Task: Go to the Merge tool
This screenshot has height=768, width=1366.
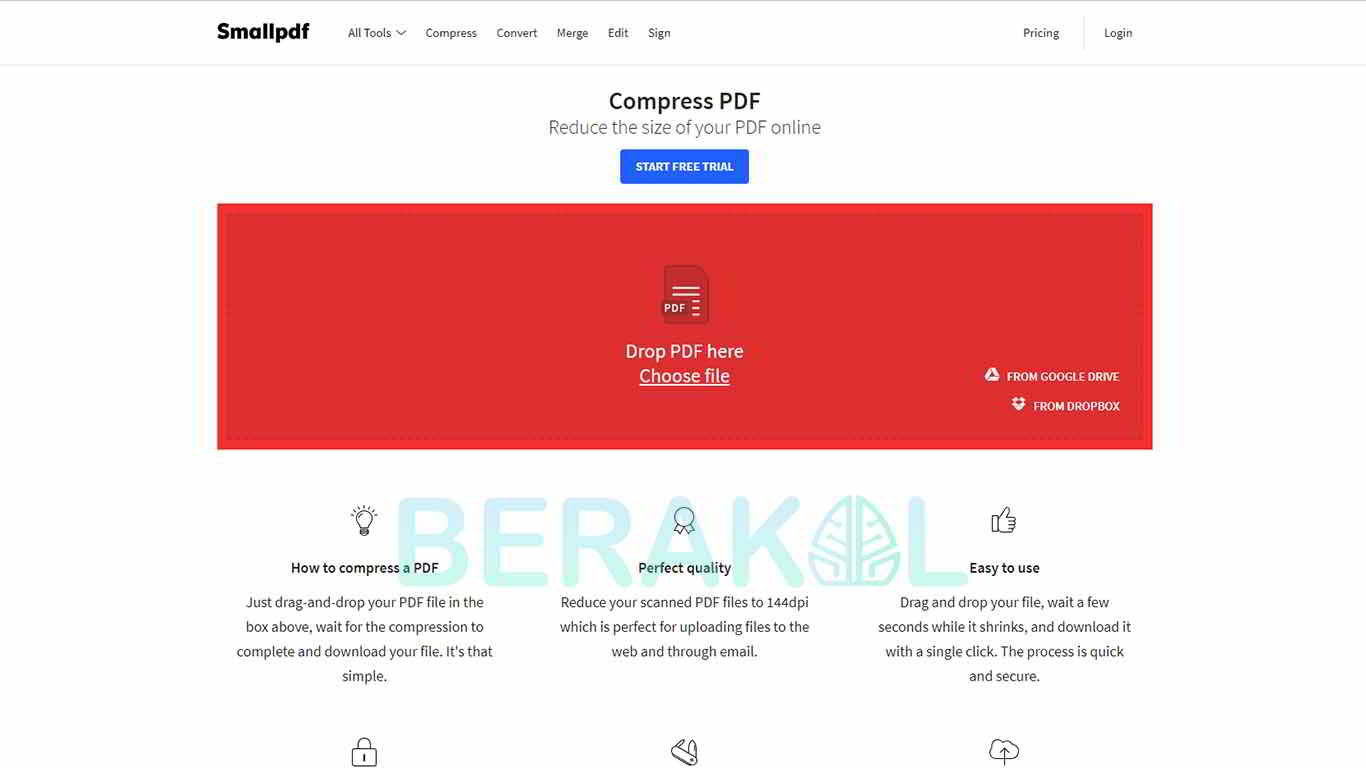Action: 572,33
